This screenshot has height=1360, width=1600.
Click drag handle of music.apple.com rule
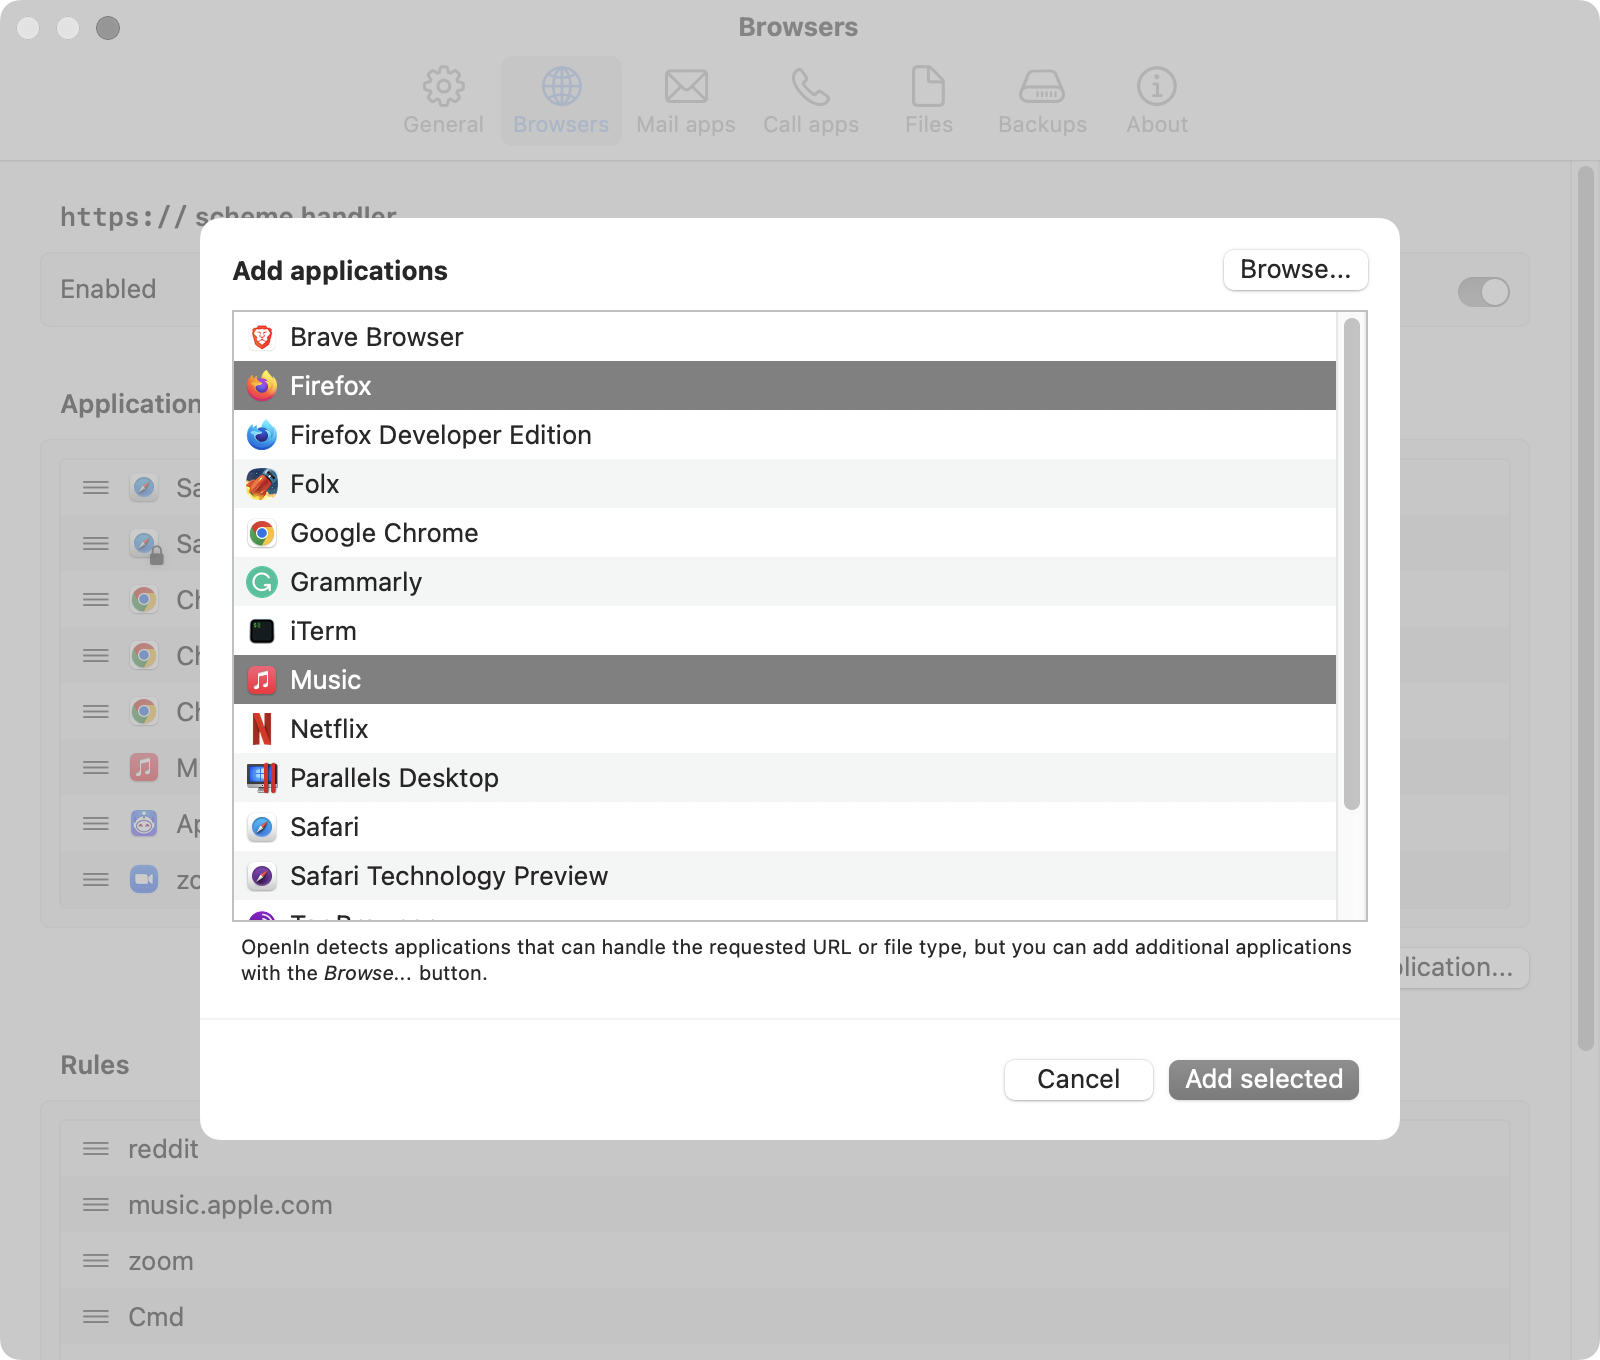coord(96,1205)
